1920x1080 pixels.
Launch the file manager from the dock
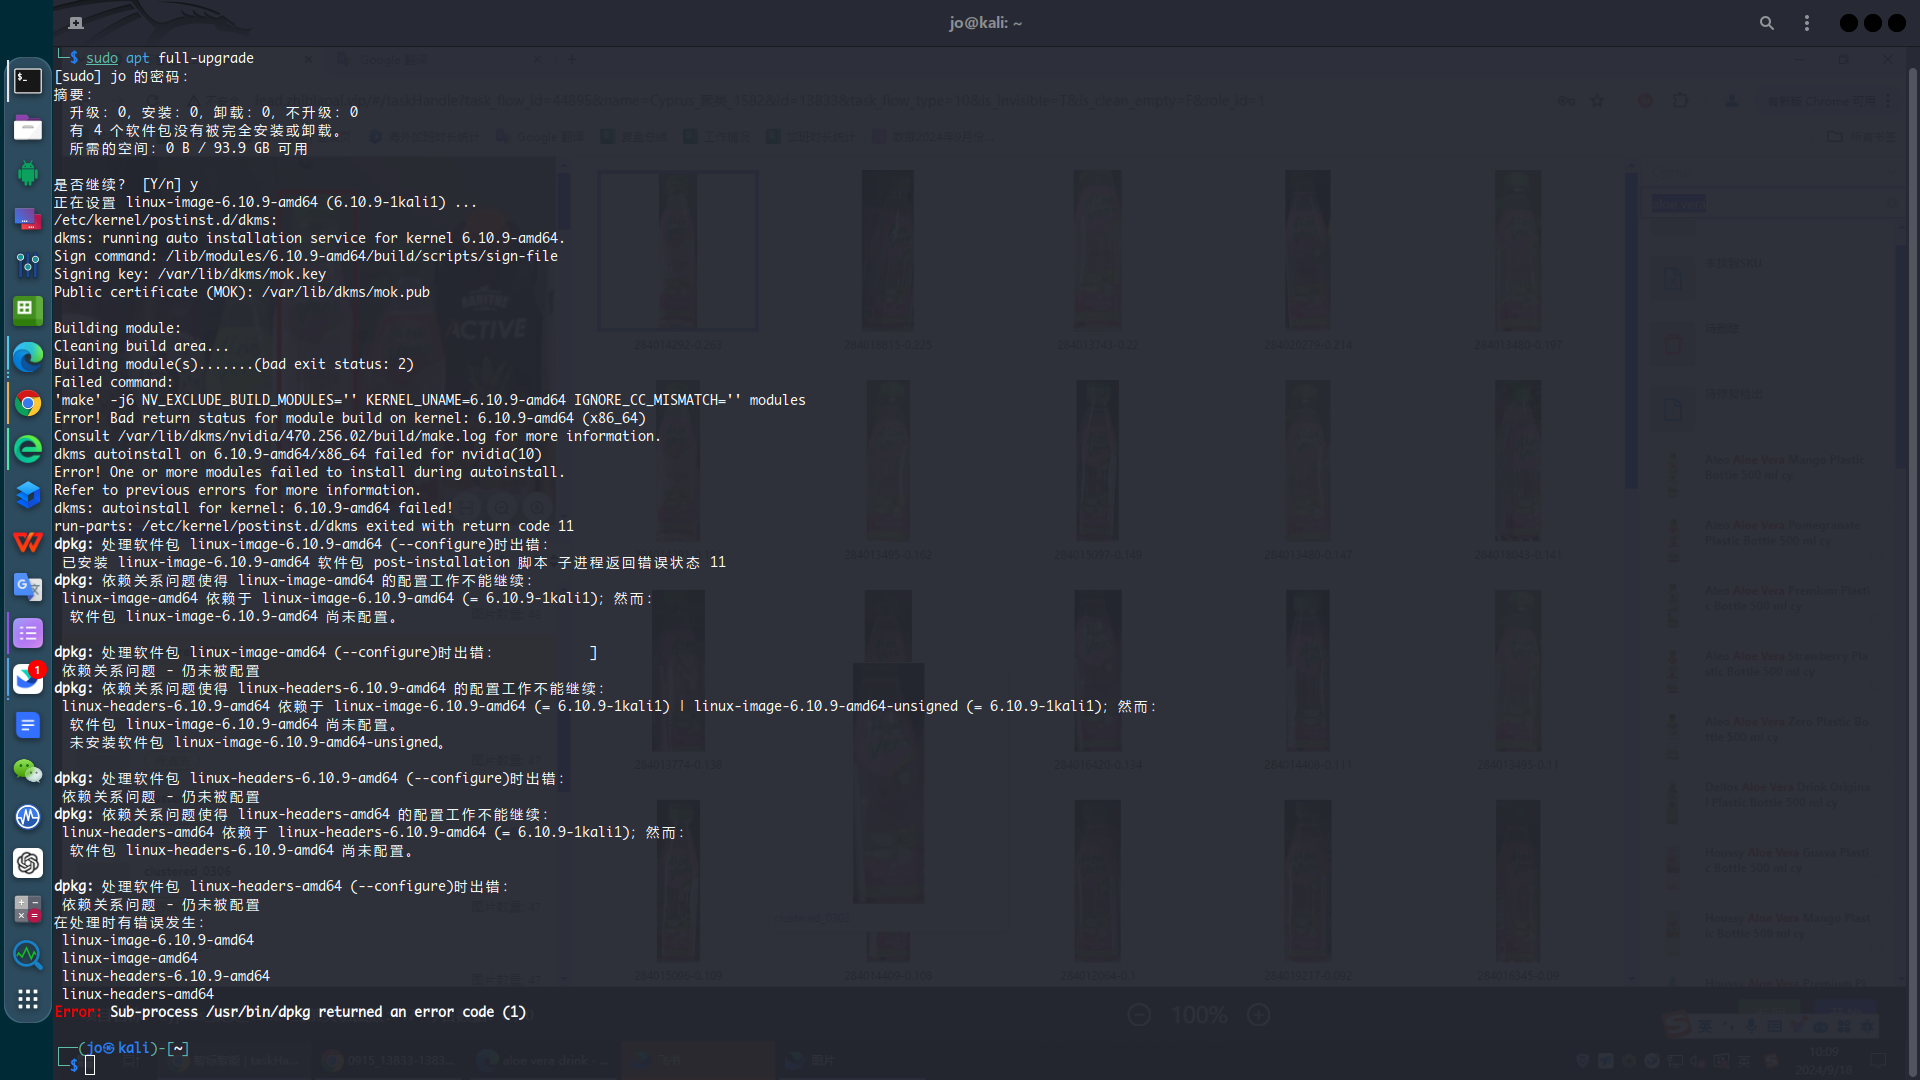coord(27,128)
